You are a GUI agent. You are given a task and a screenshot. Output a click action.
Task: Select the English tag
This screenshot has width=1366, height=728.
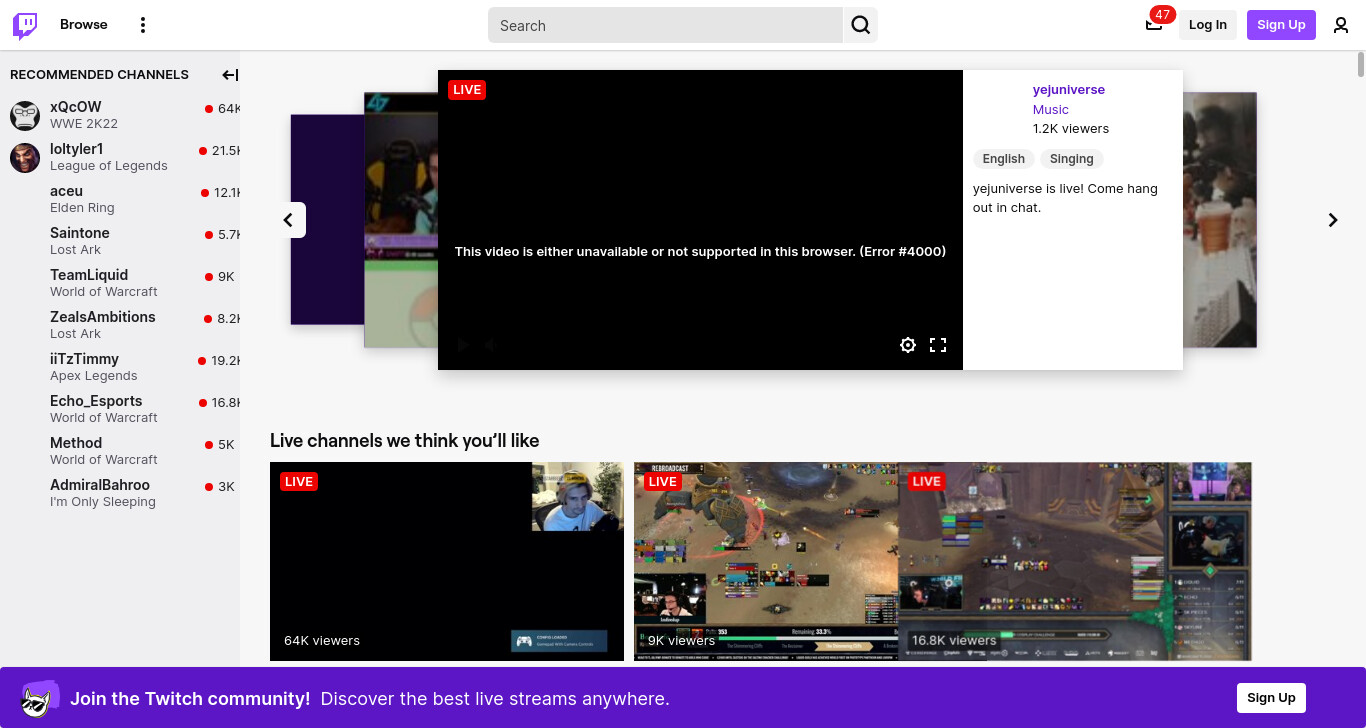(1004, 159)
